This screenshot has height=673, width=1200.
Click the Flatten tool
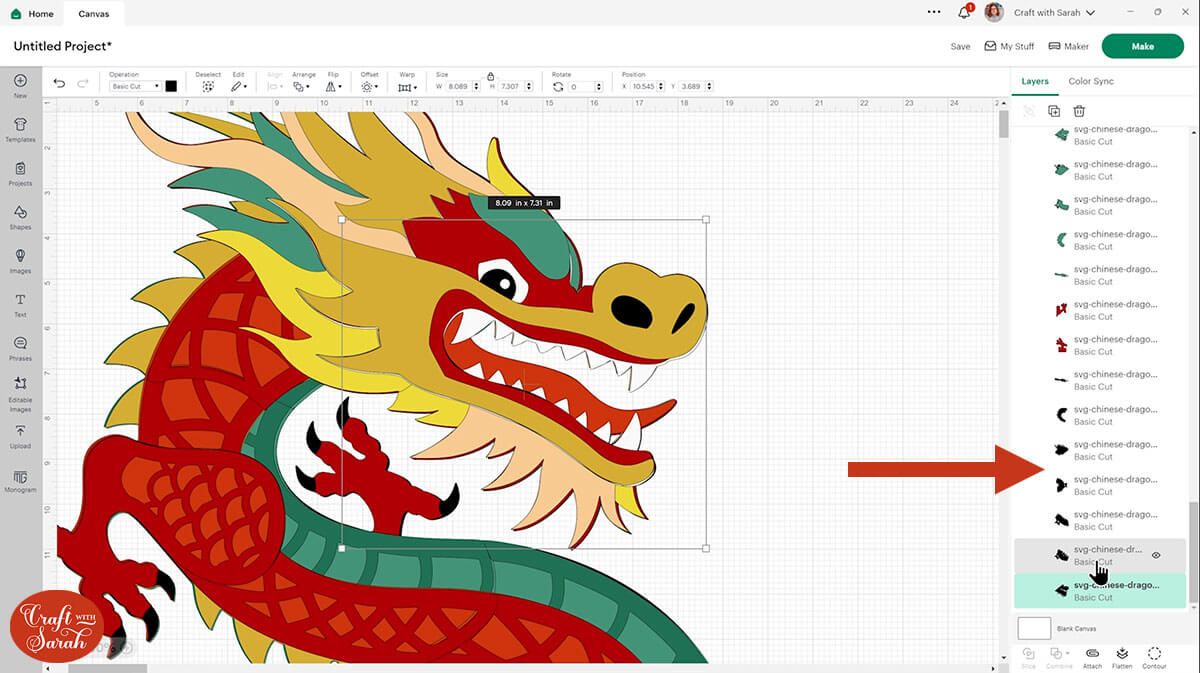pos(1122,657)
